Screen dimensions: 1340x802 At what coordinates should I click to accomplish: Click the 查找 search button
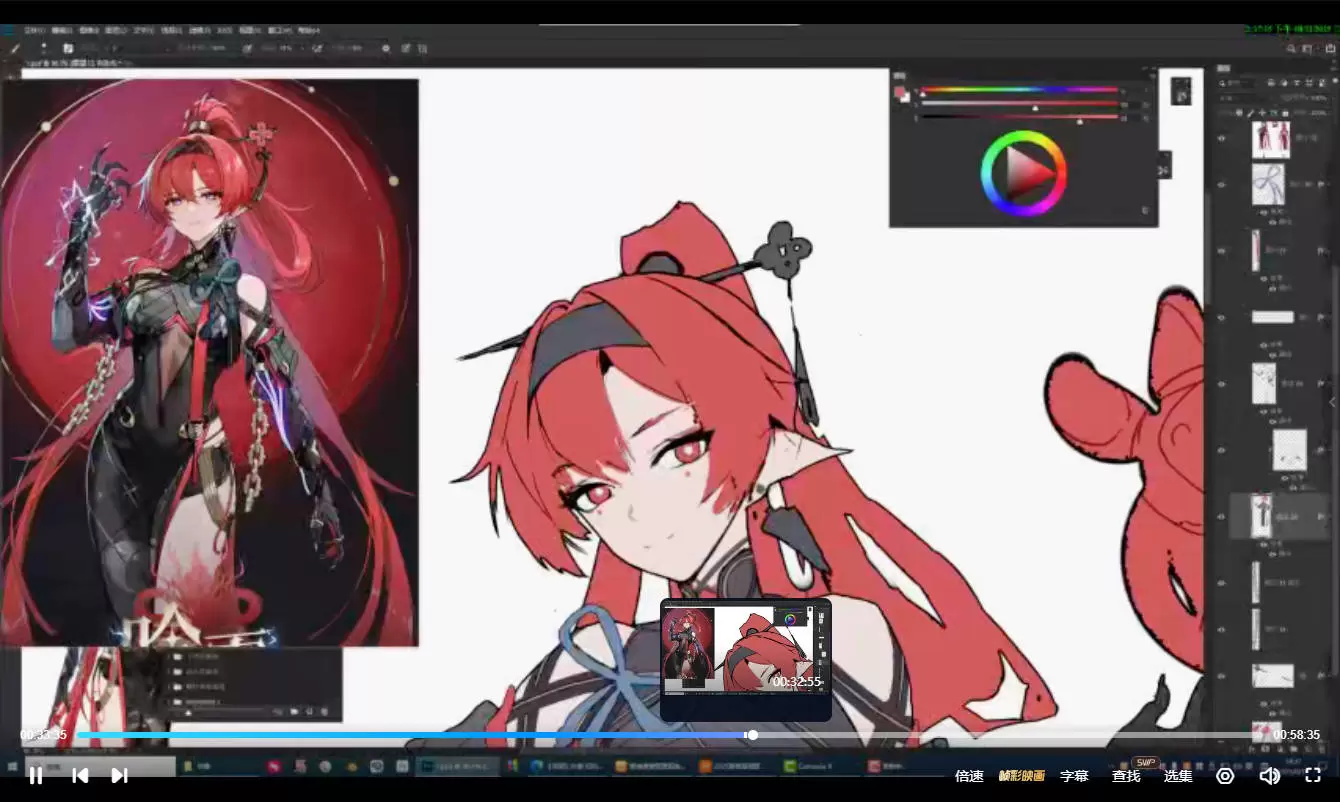pyautogui.click(x=1126, y=776)
